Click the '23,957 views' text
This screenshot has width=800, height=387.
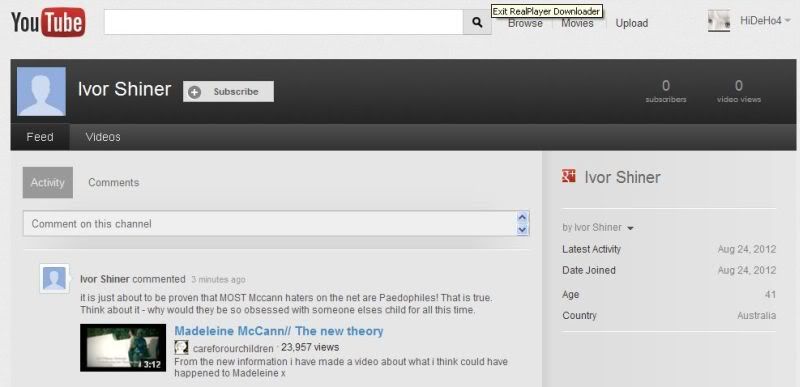point(310,348)
